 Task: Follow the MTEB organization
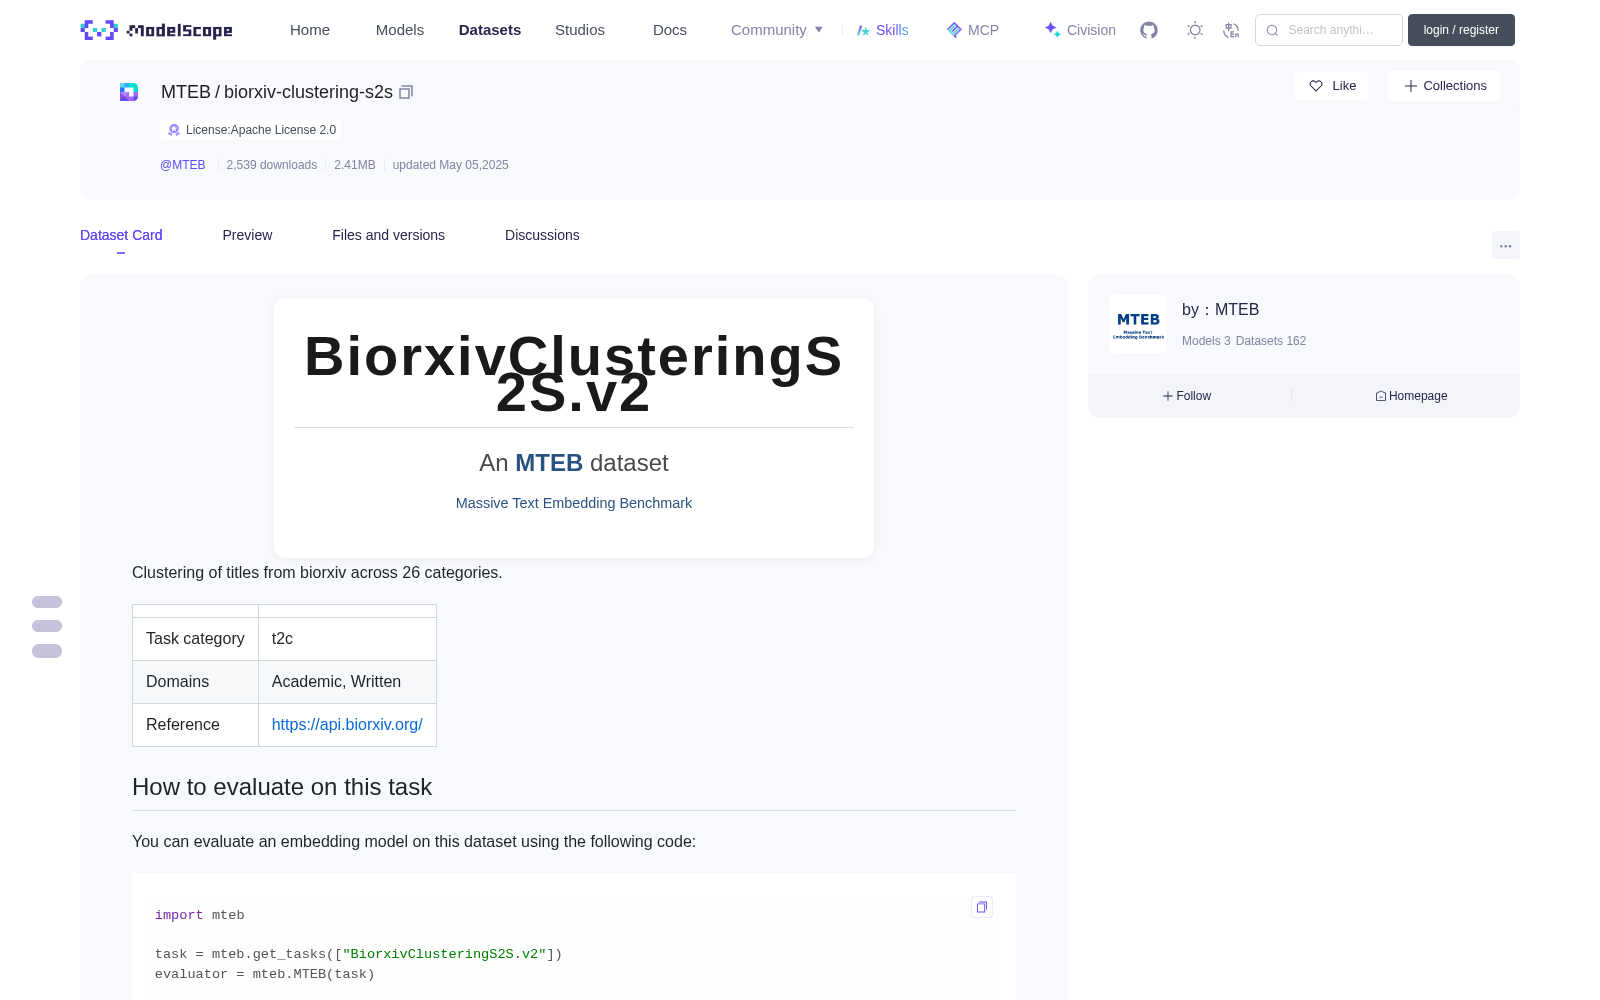(1187, 396)
